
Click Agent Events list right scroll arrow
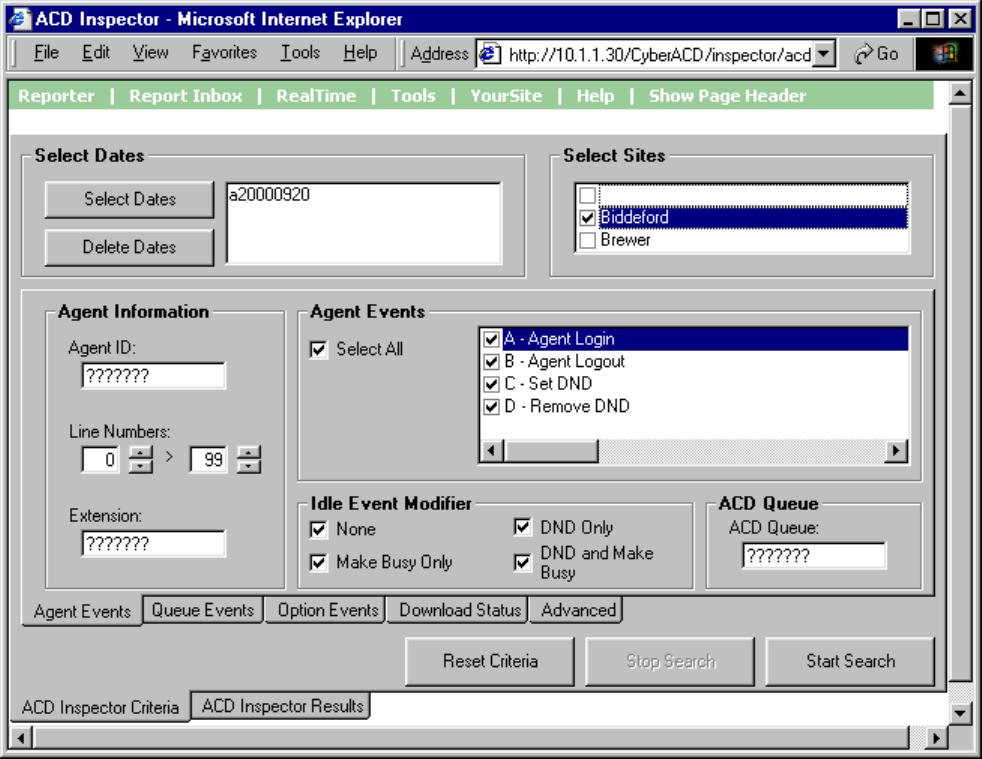point(896,450)
